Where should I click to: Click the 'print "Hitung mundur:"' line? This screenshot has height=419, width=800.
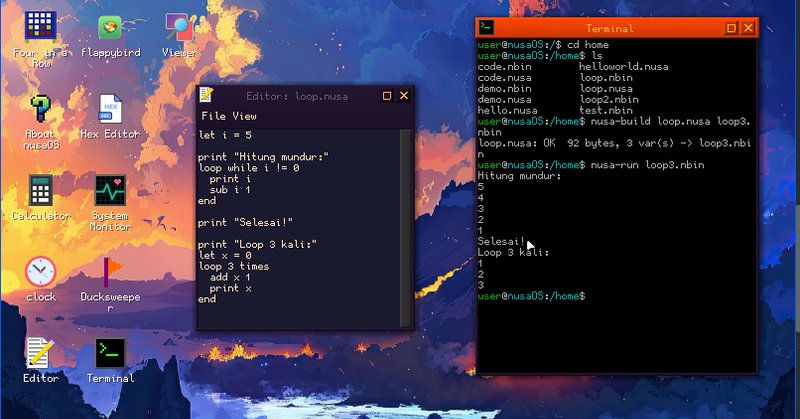click(263, 157)
